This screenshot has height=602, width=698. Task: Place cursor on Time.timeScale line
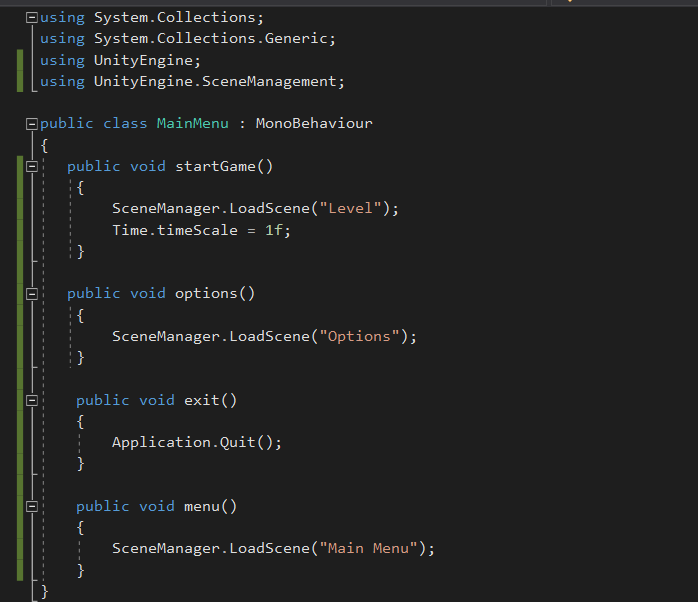[200, 230]
